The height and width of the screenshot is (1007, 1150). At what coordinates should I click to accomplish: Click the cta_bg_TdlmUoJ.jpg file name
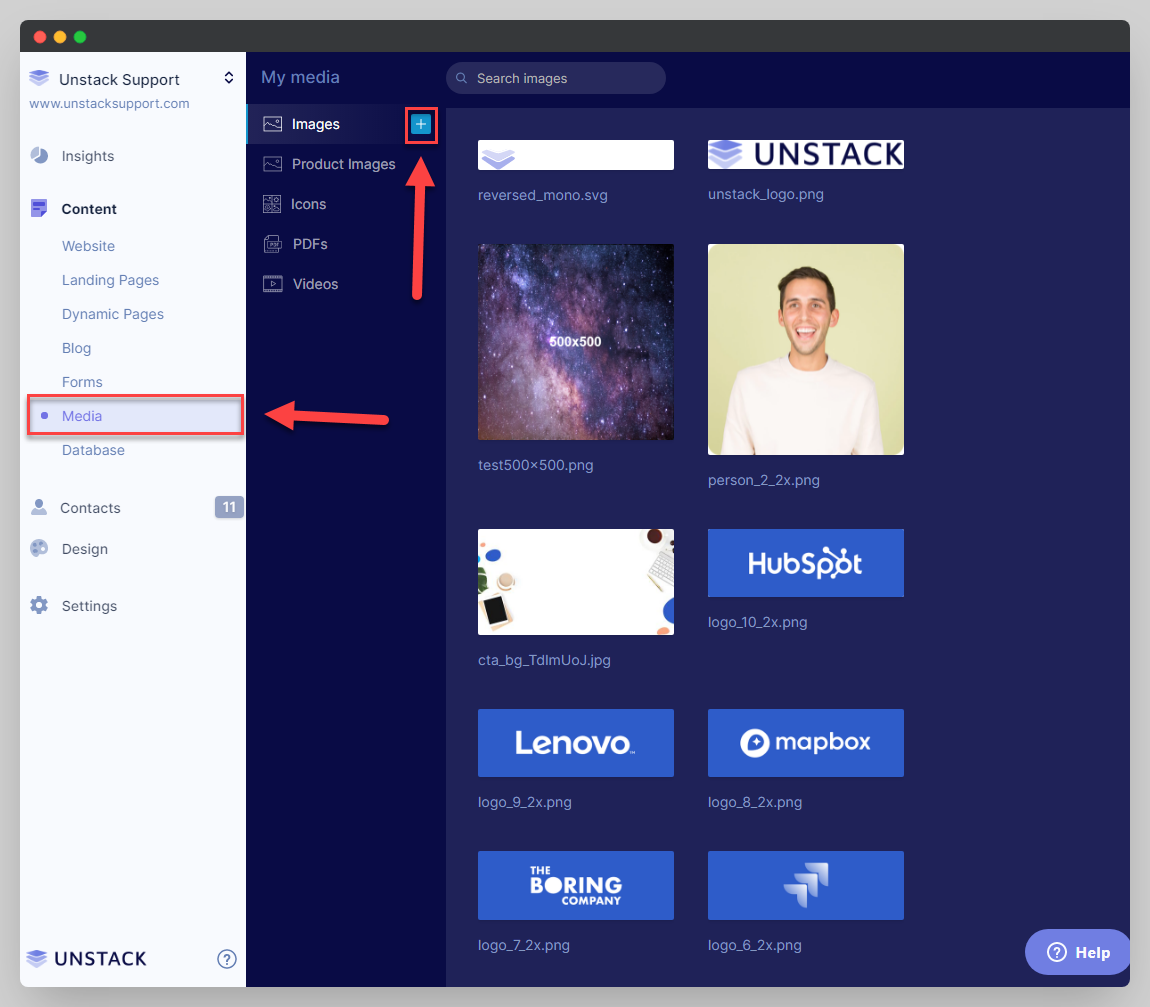click(544, 660)
